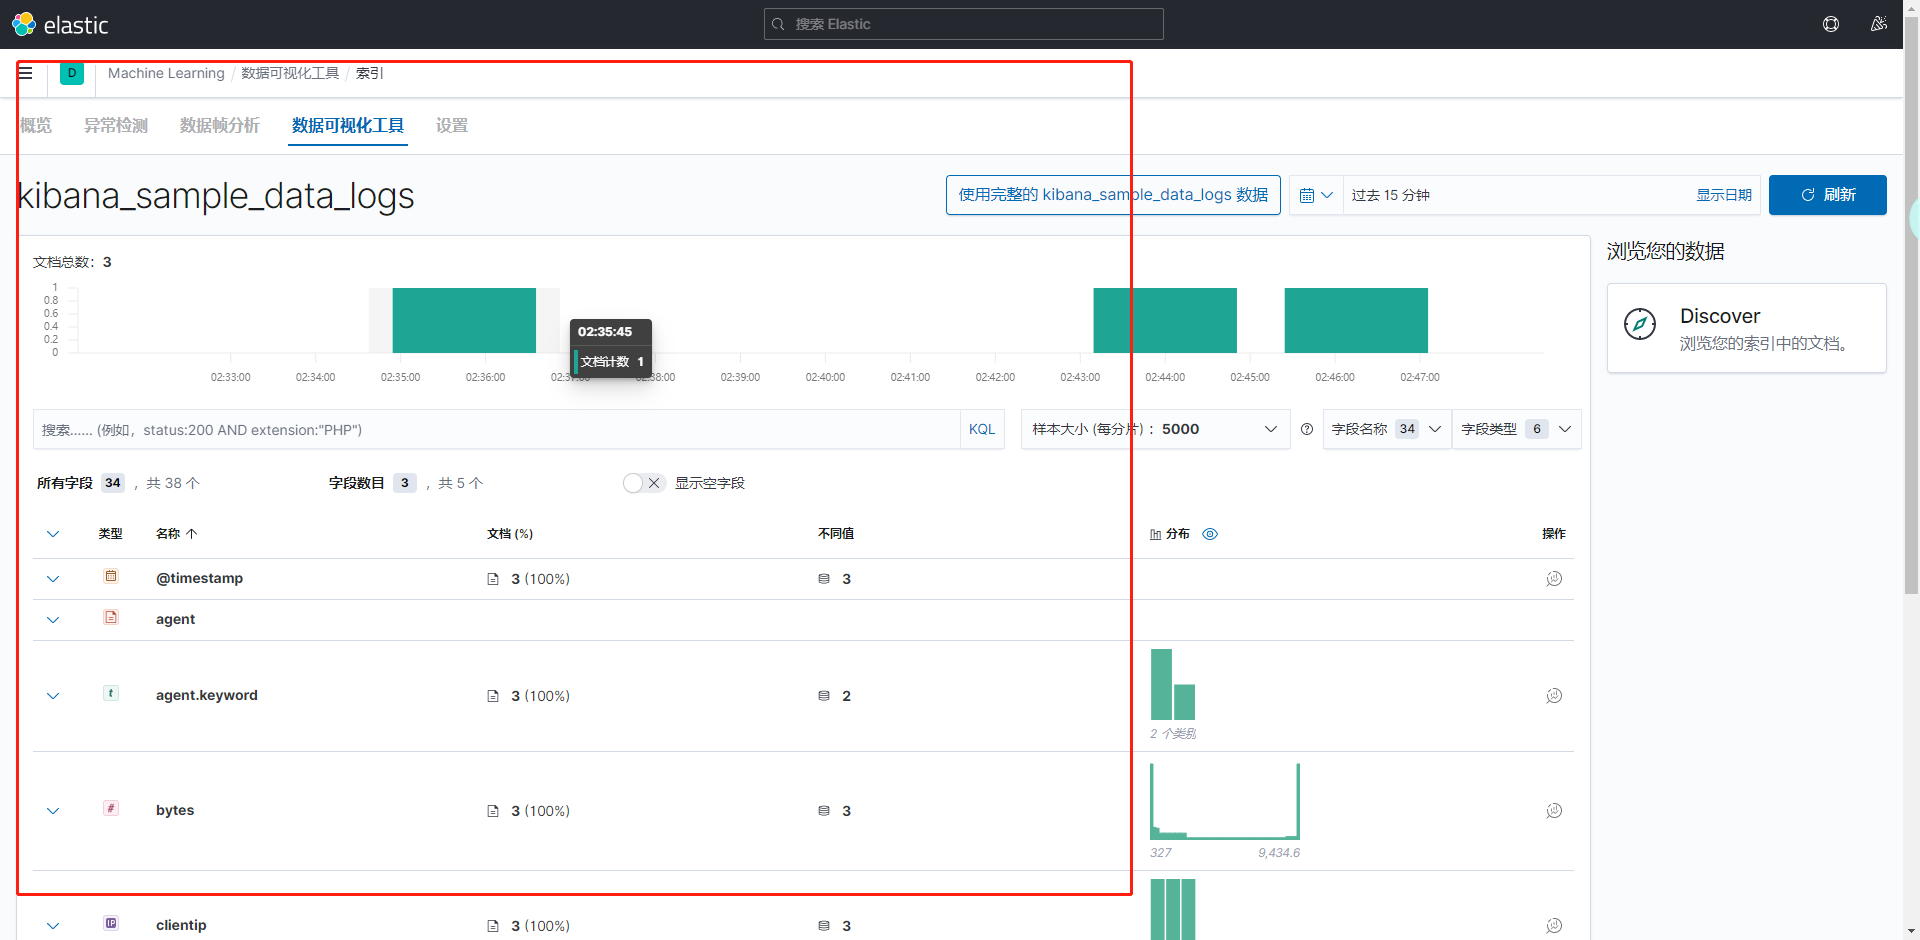Image resolution: width=1920 pixels, height=940 pixels.
Task: Click the KQL query search box
Action: coord(497,429)
